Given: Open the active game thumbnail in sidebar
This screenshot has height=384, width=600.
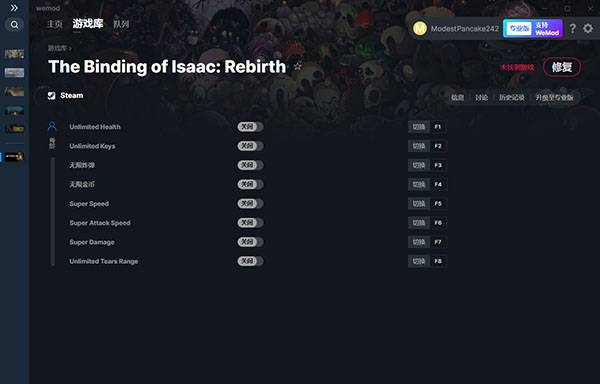Looking at the screenshot, I should point(14,157).
